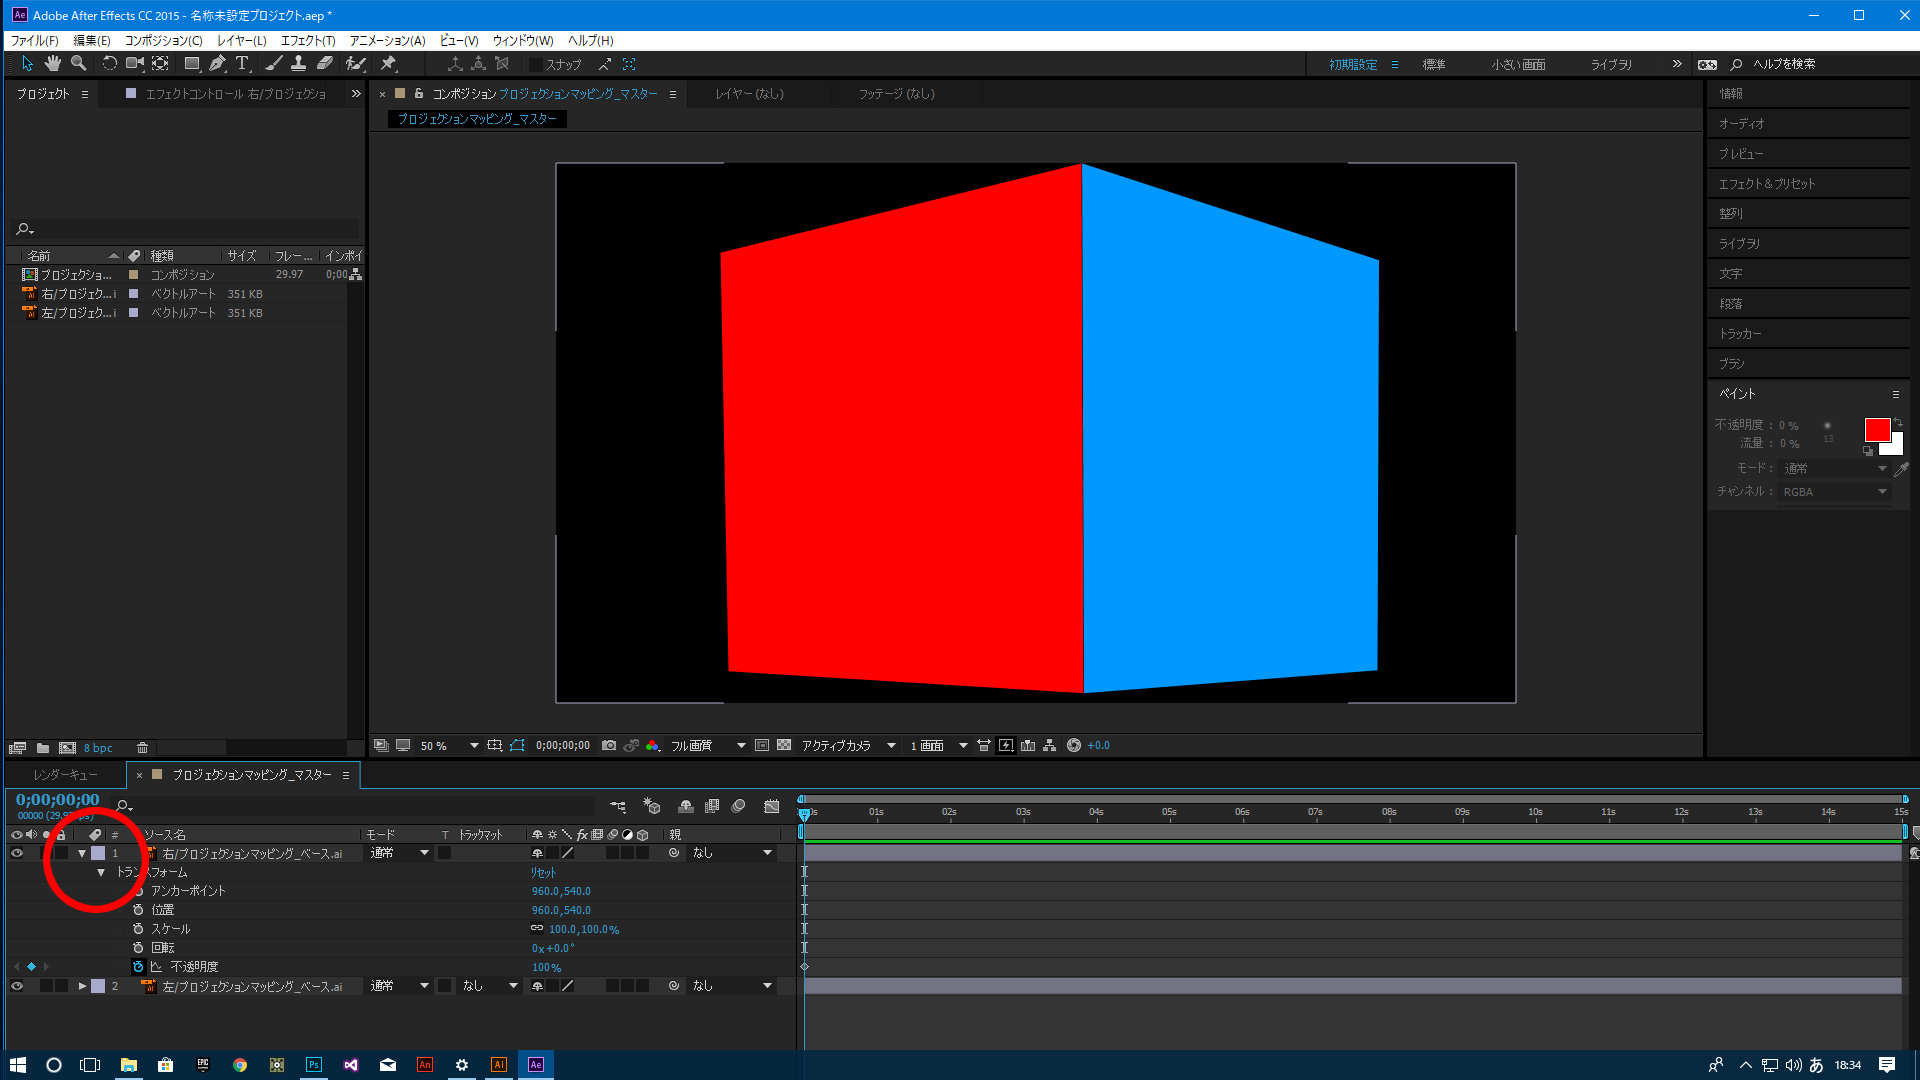1920x1080 pixels.
Task: Select the Rectangle shape tool
Action: (192, 63)
